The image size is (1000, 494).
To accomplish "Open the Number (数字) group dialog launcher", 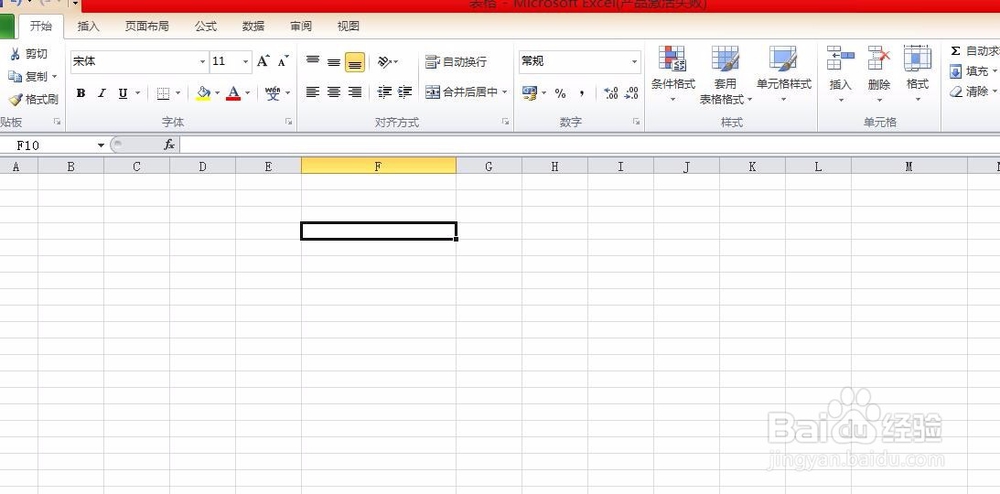I will (636, 121).
